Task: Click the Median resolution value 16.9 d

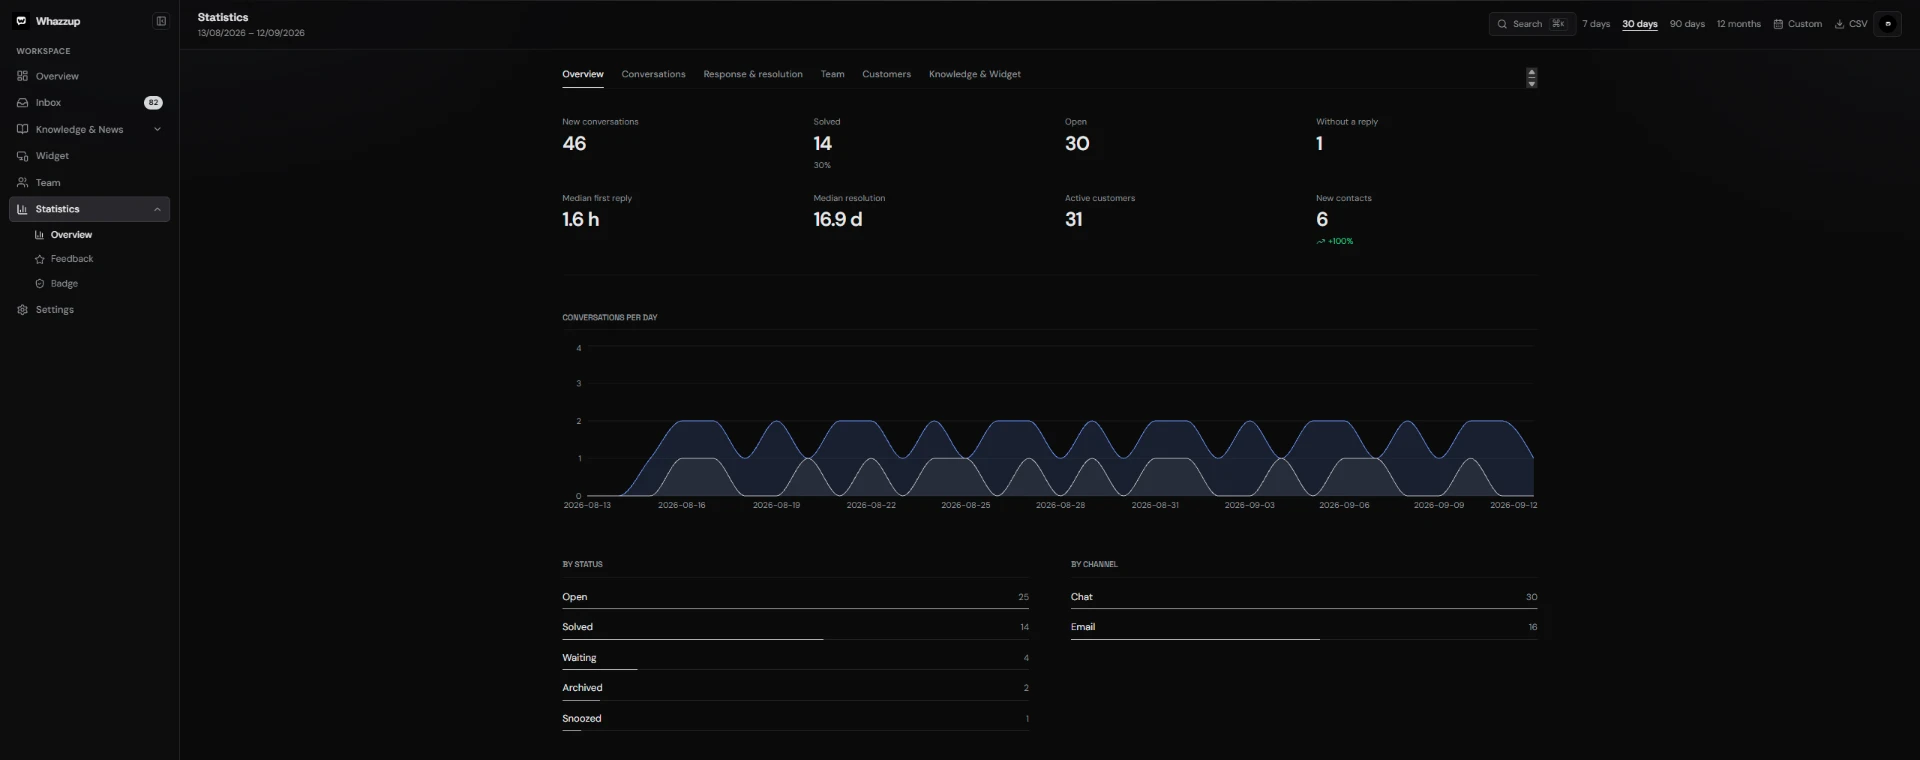Action: 838,220
